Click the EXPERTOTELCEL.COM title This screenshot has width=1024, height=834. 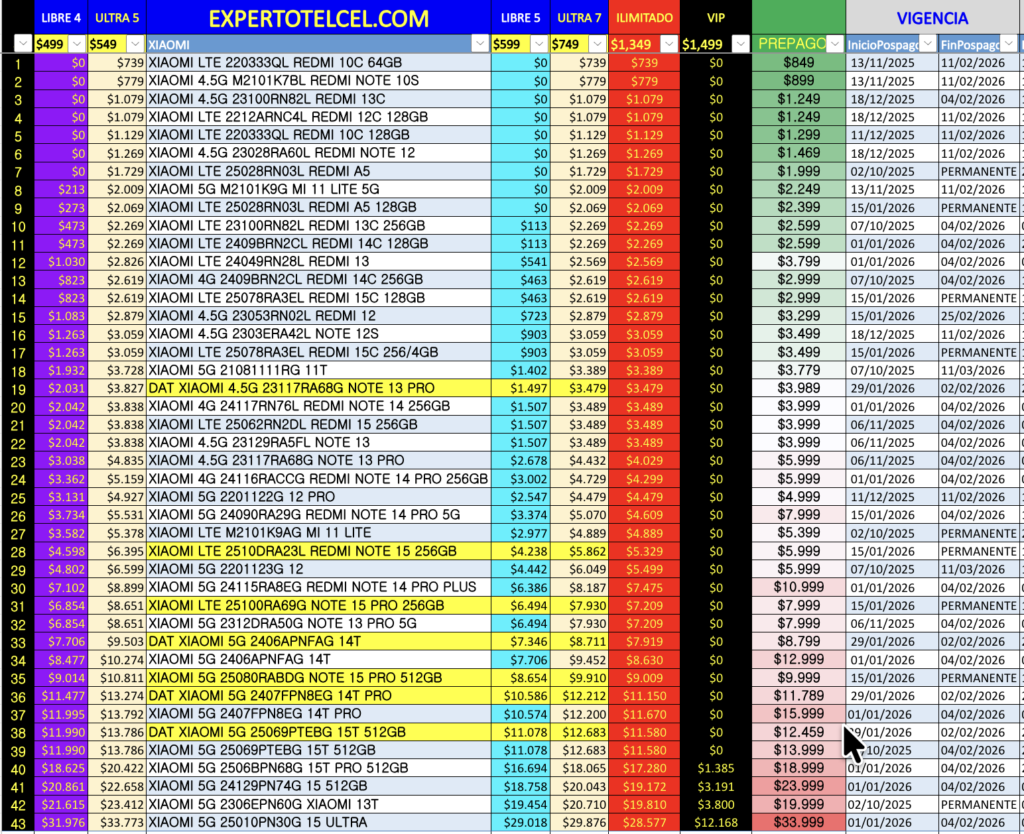[x=318, y=18]
